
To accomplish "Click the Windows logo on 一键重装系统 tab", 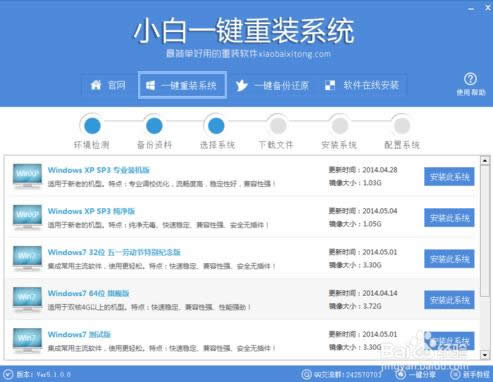I will (150, 85).
